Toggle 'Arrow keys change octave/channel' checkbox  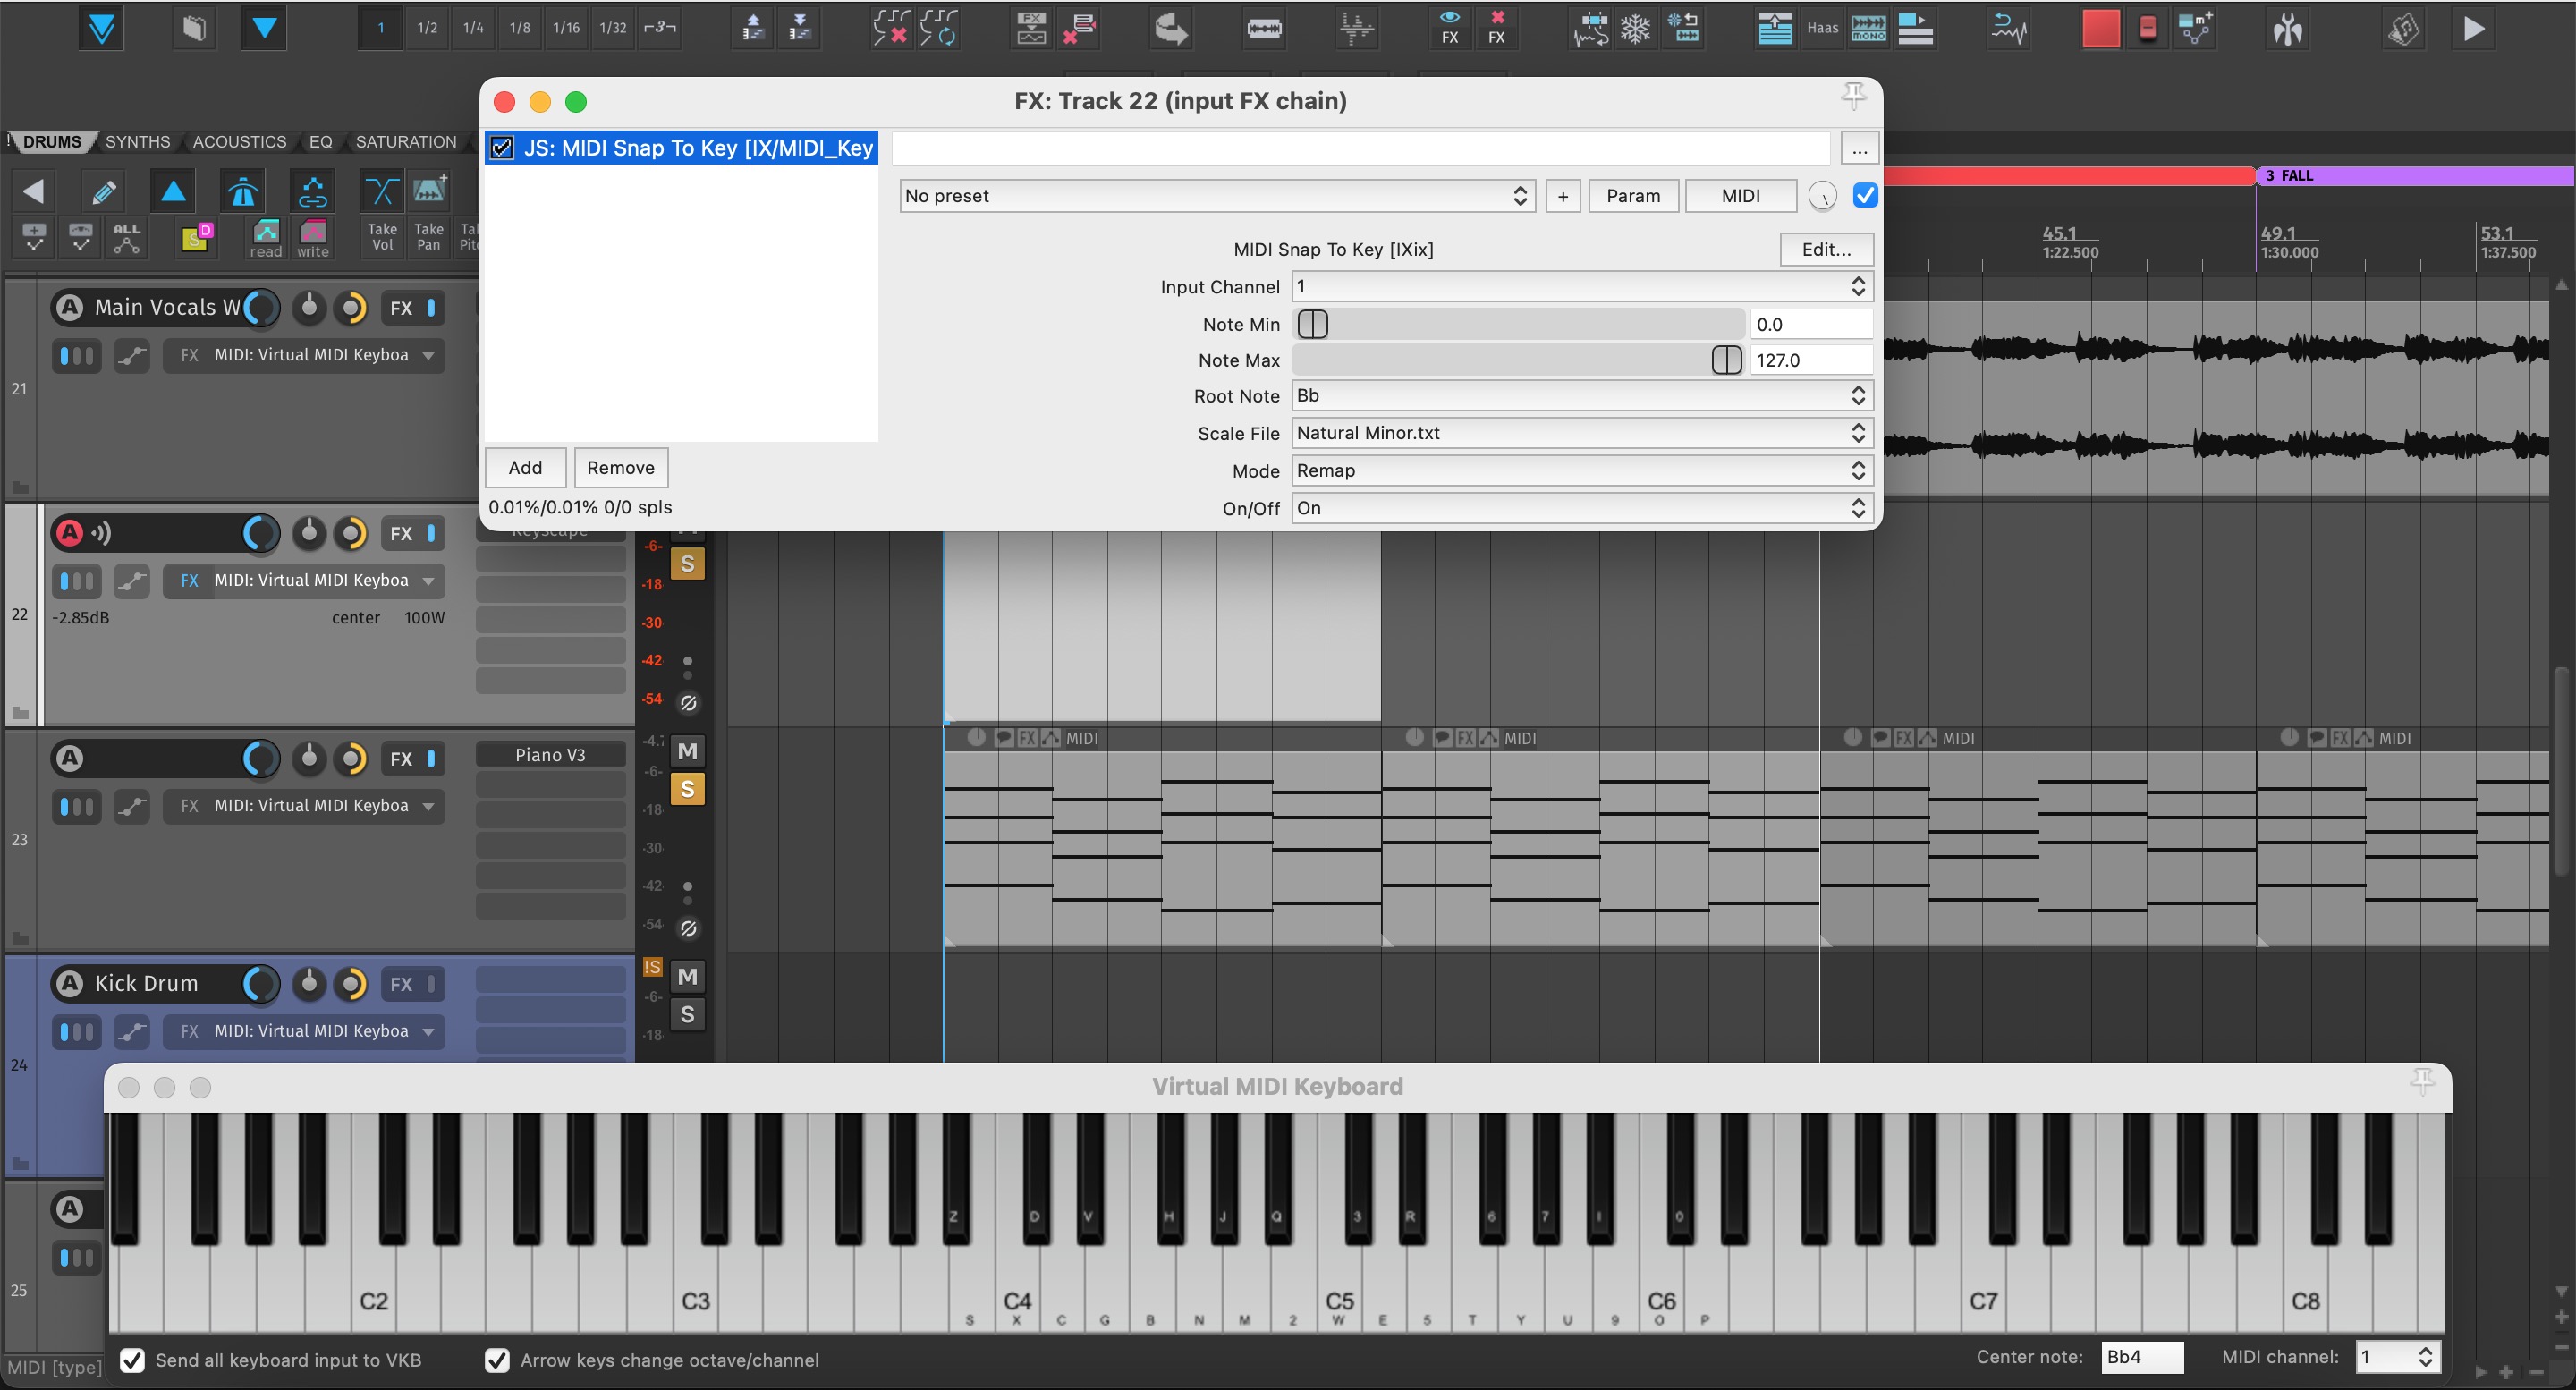(497, 1360)
